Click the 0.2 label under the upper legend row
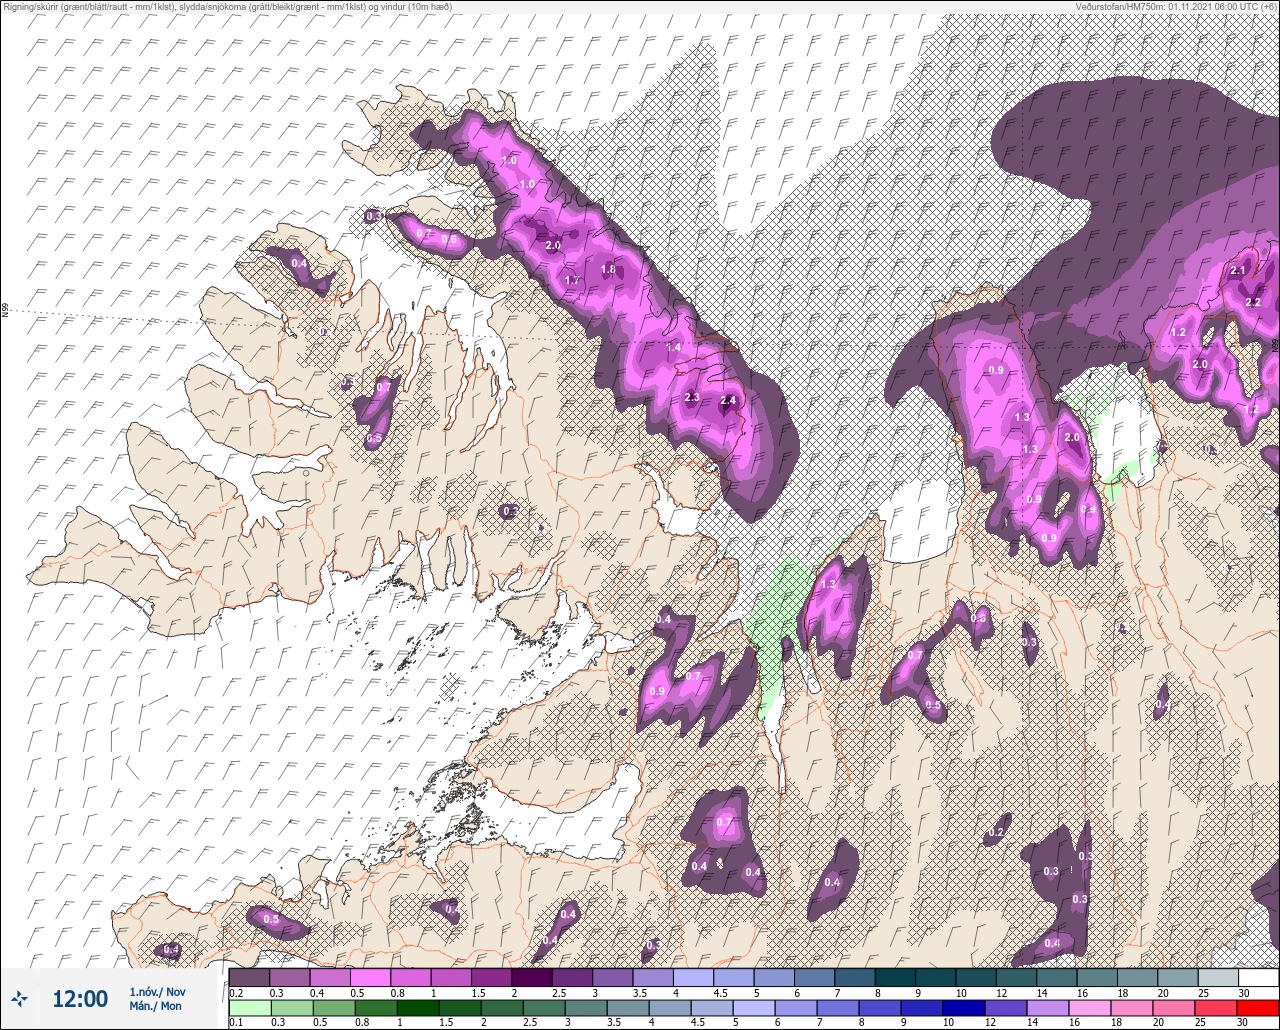1280x1030 pixels. (x=236, y=993)
